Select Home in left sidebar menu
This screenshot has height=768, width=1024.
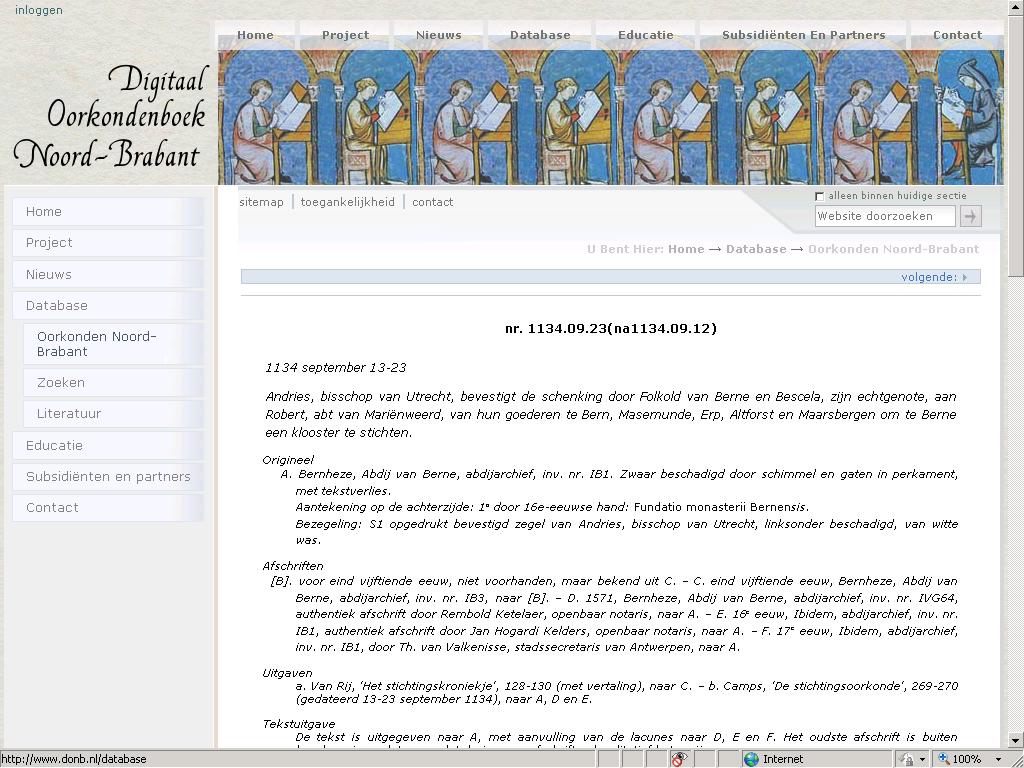108,212
